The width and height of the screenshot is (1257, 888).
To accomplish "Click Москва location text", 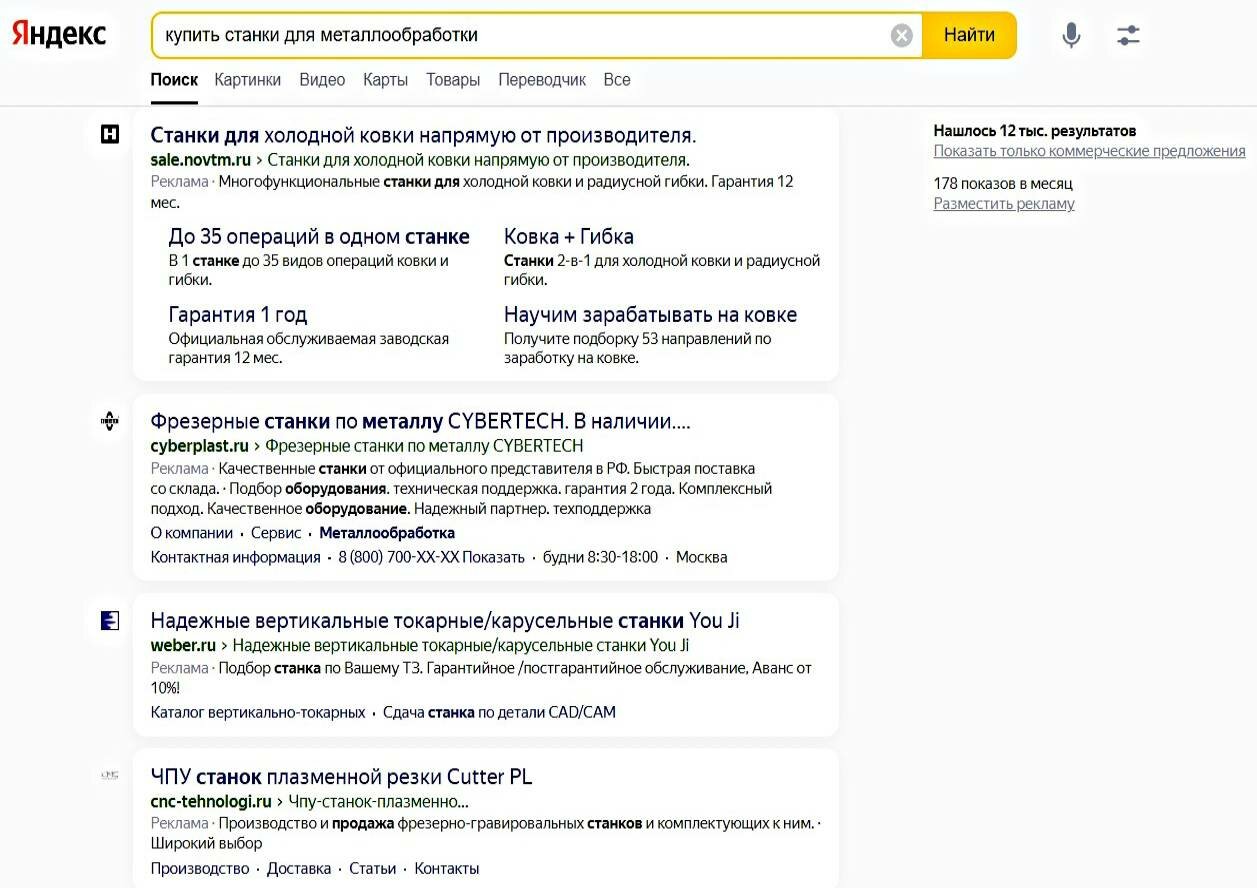I will tap(702, 557).
